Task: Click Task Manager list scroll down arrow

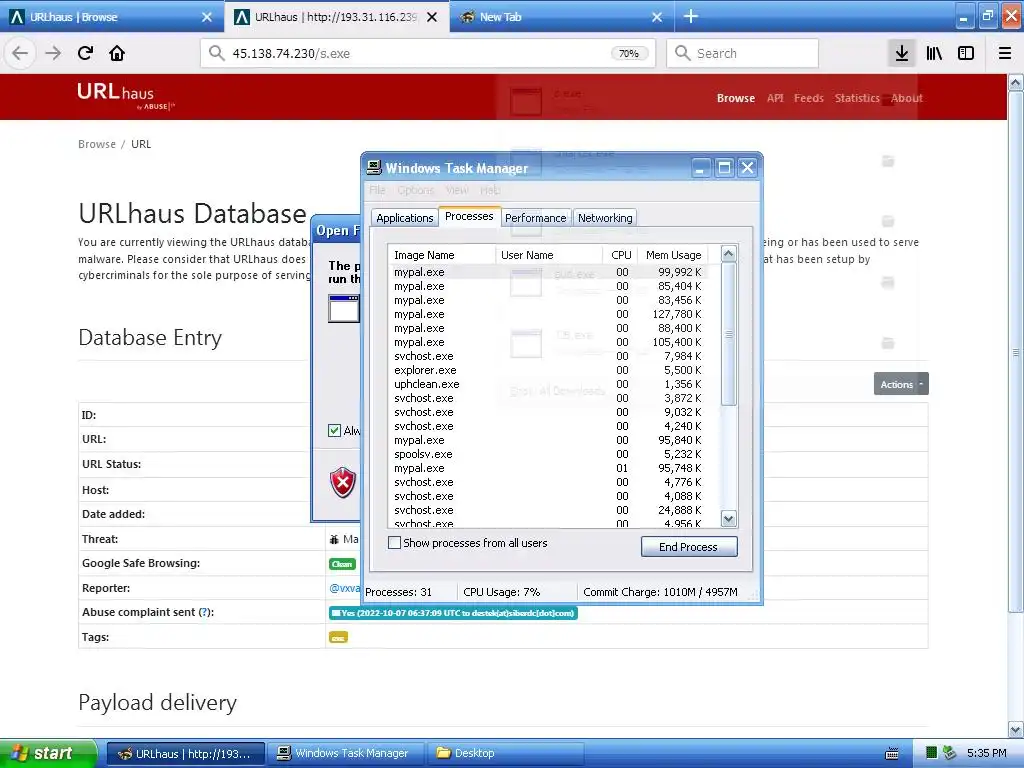Action: click(x=729, y=519)
